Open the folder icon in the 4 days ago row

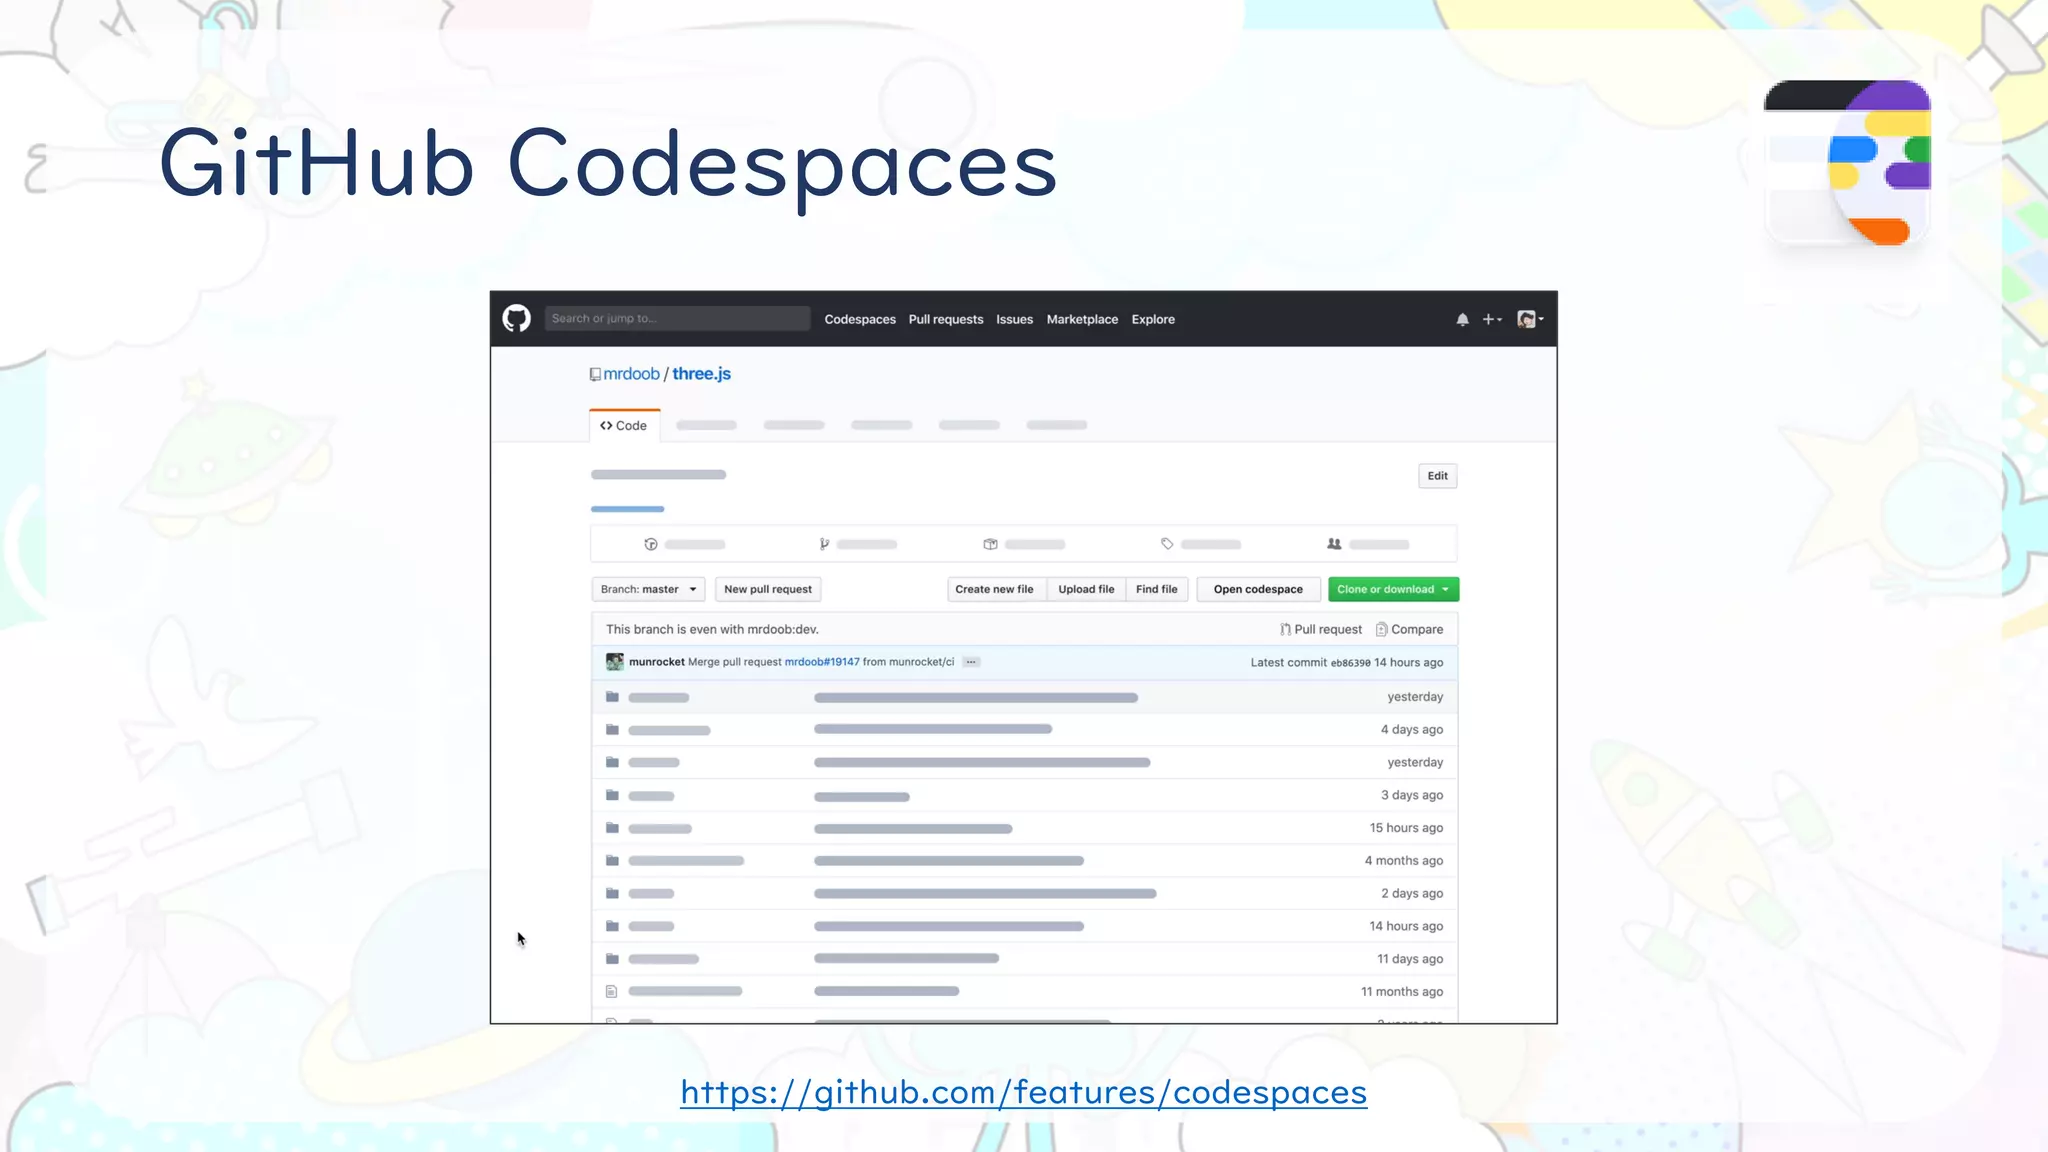(x=612, y=730)
